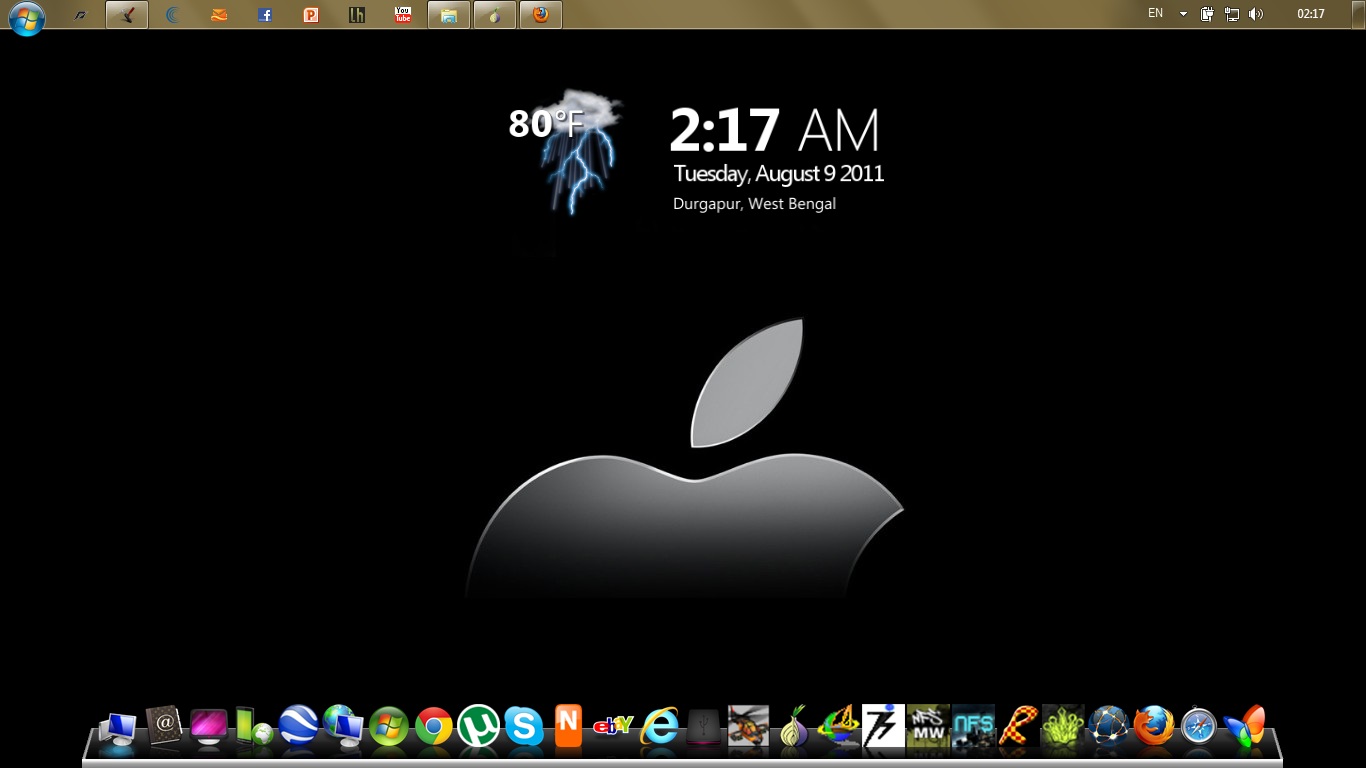Click the blue crescent icon in taskbar
The height and width of the screenshot is (768, 1366).
click(x=173, y=15)
